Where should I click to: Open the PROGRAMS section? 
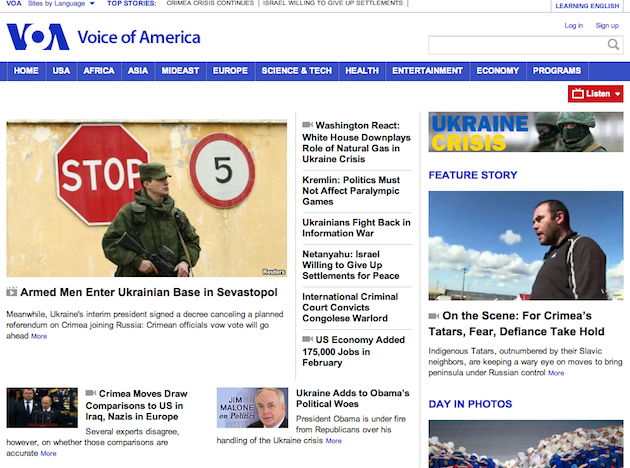tap(557, 71)
